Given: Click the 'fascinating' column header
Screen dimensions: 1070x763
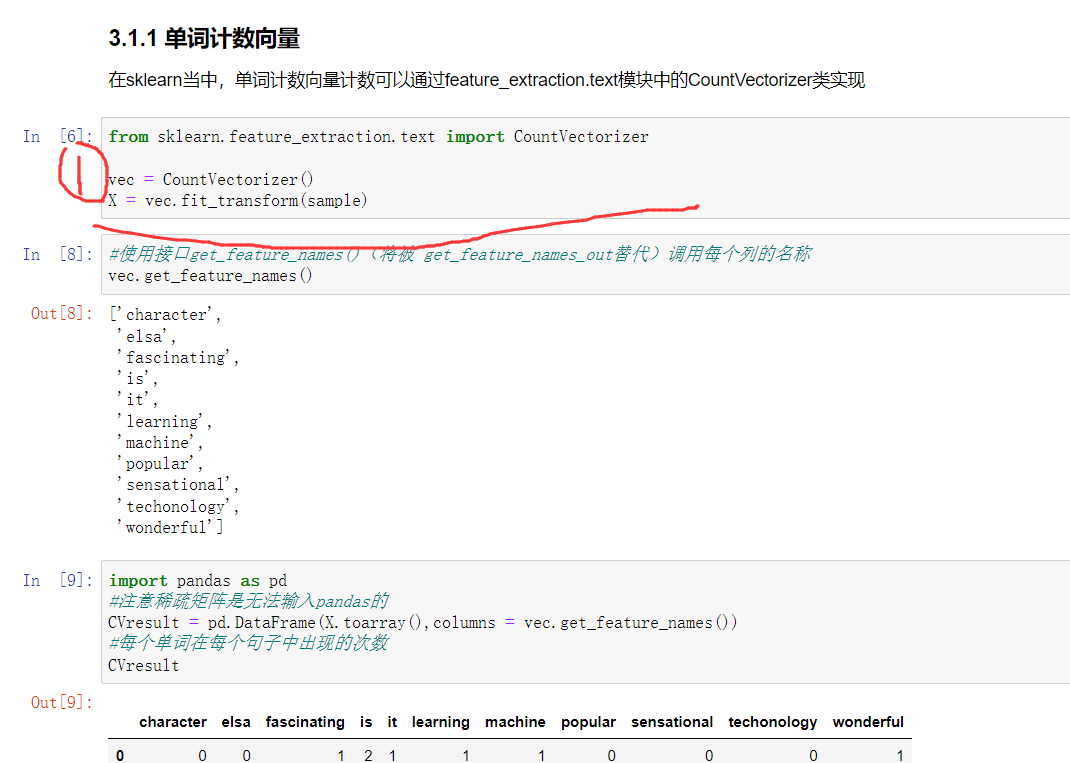Looking at the screenshot, I should [x=305, y=722].
